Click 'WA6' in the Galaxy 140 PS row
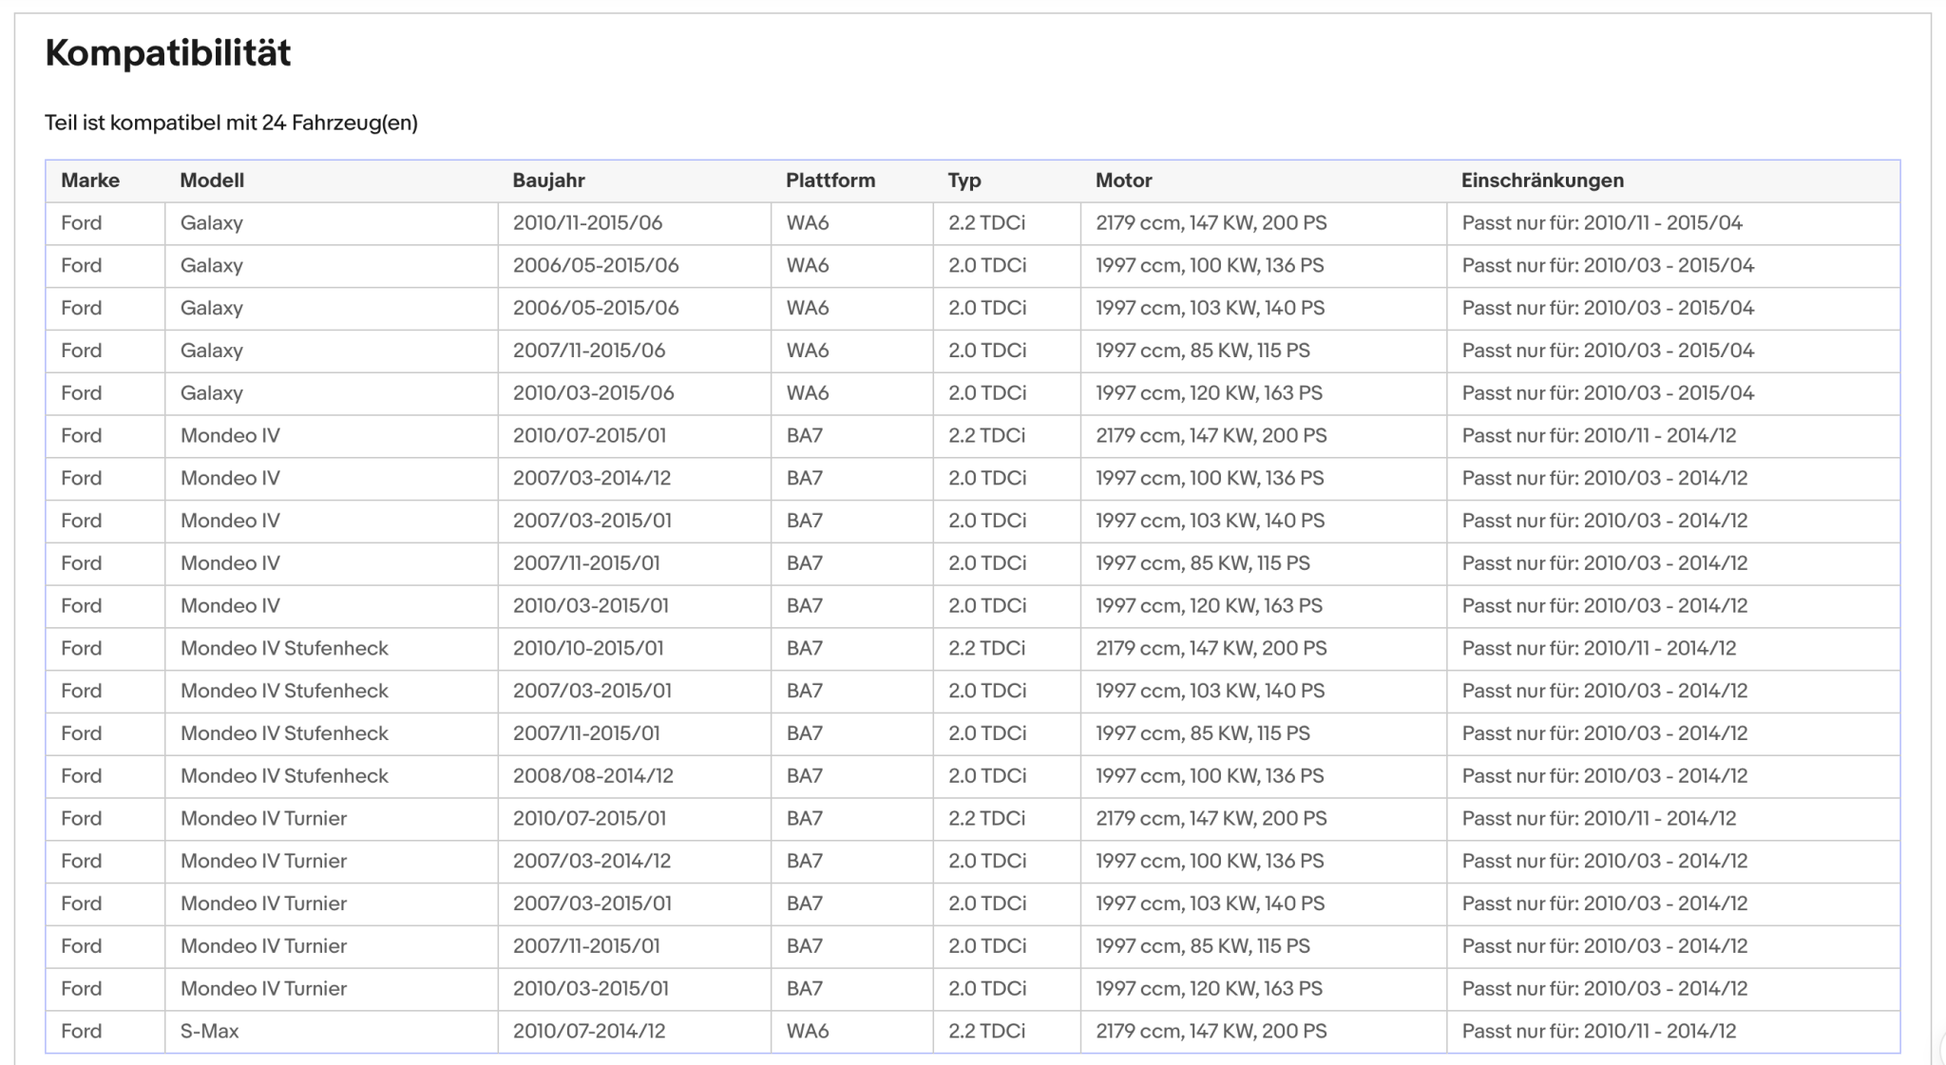Screen dimensions: 1946x1065 tap(808, 308)
